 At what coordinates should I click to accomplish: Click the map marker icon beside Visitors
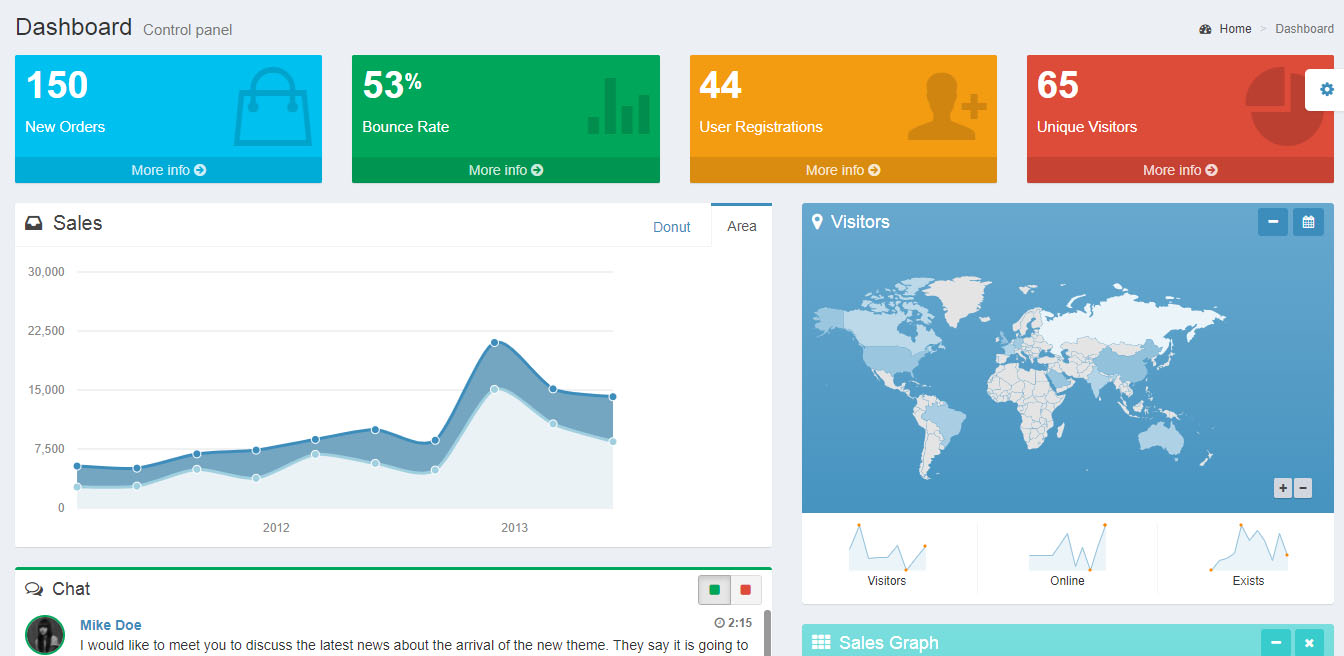pos(817,222)
